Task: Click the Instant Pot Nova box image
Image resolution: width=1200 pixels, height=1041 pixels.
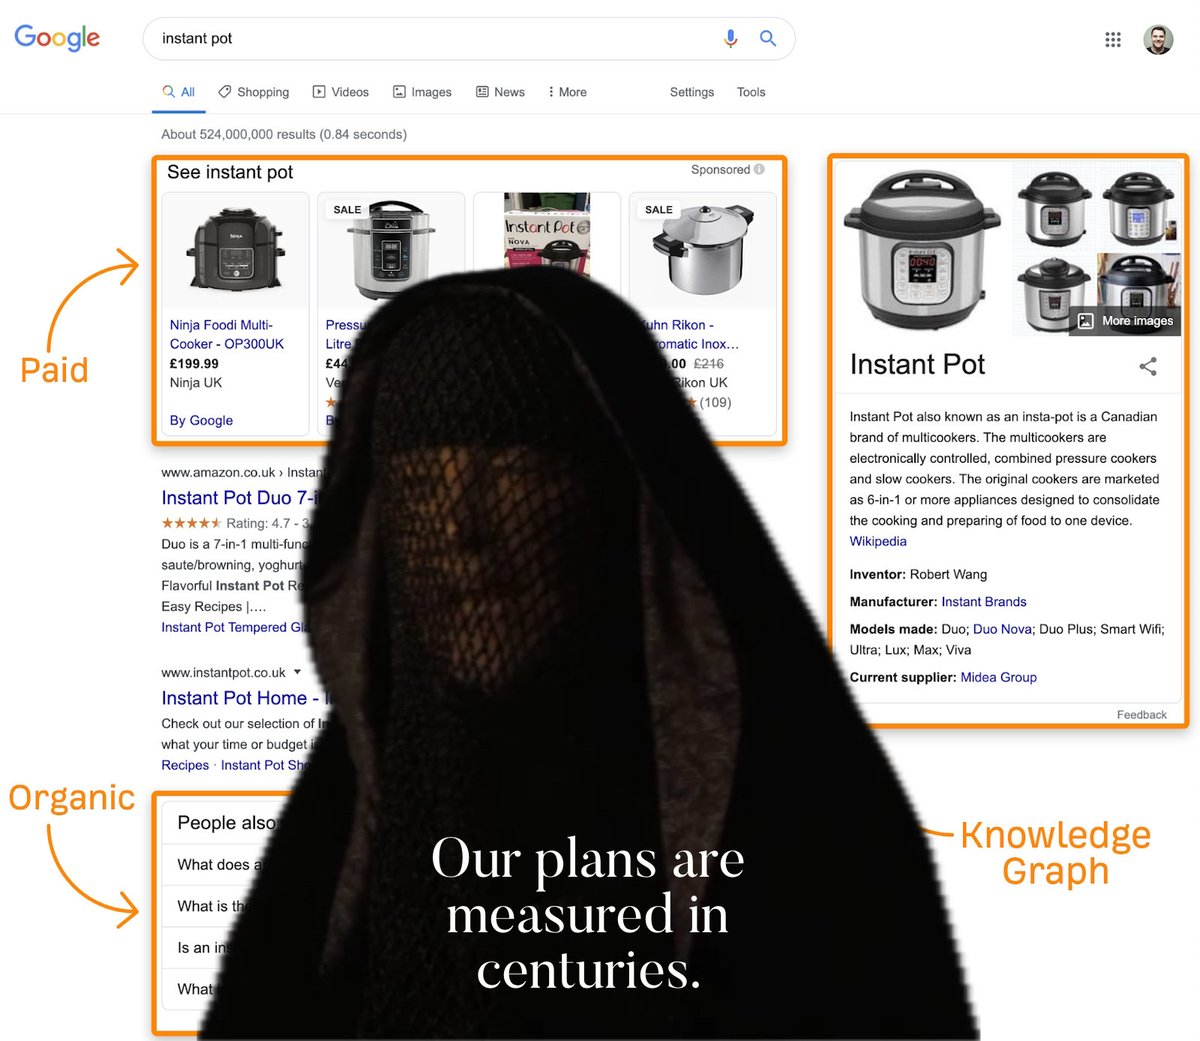Action: pos(547,236)
